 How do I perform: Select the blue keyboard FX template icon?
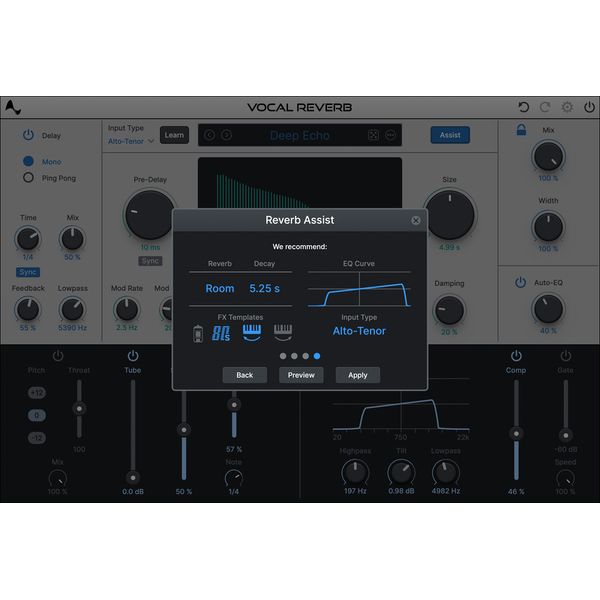click(x=252, y=333)
